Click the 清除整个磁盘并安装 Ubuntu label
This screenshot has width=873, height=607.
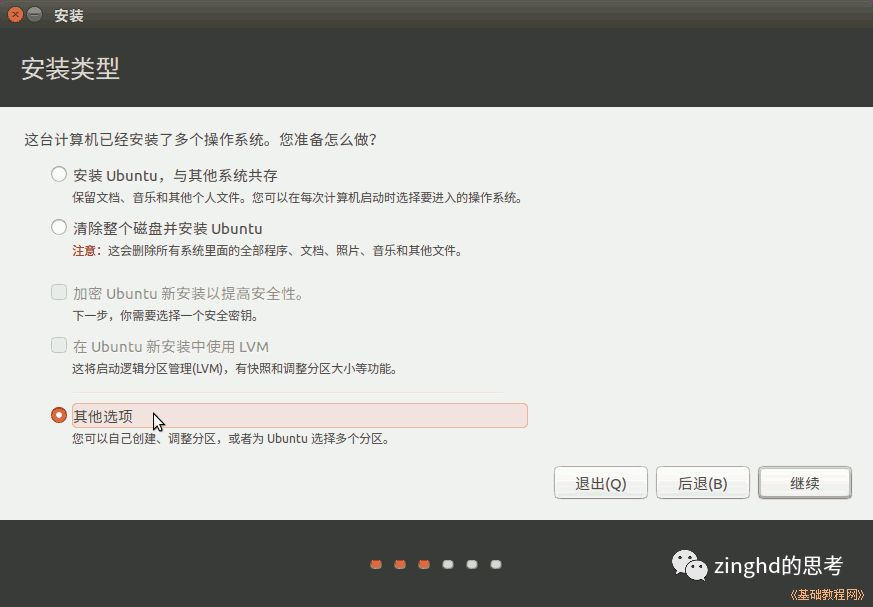pos(168,229)
